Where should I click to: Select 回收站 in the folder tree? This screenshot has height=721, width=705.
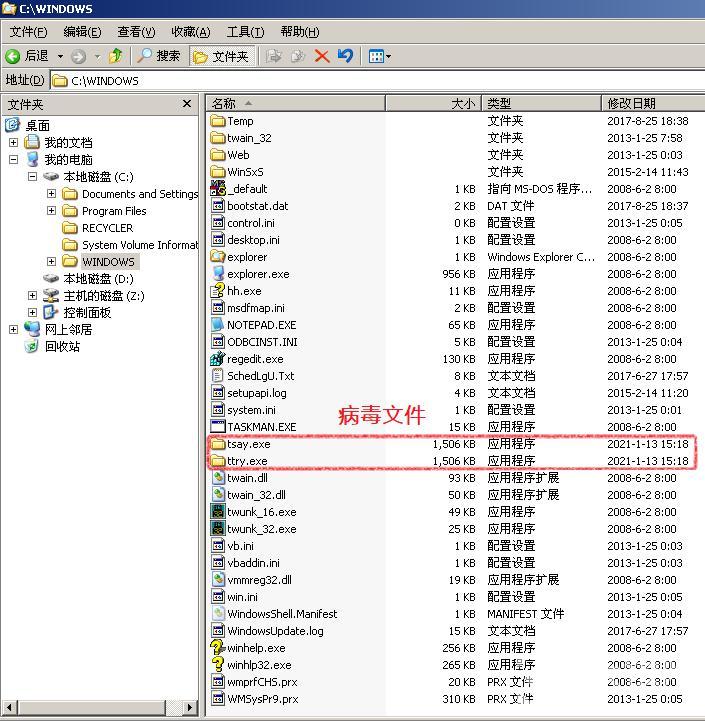(62, 347)
